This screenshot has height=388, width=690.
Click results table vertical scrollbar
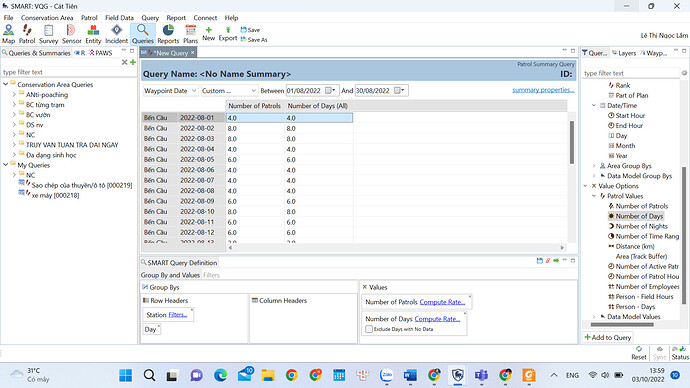(572, 142)
